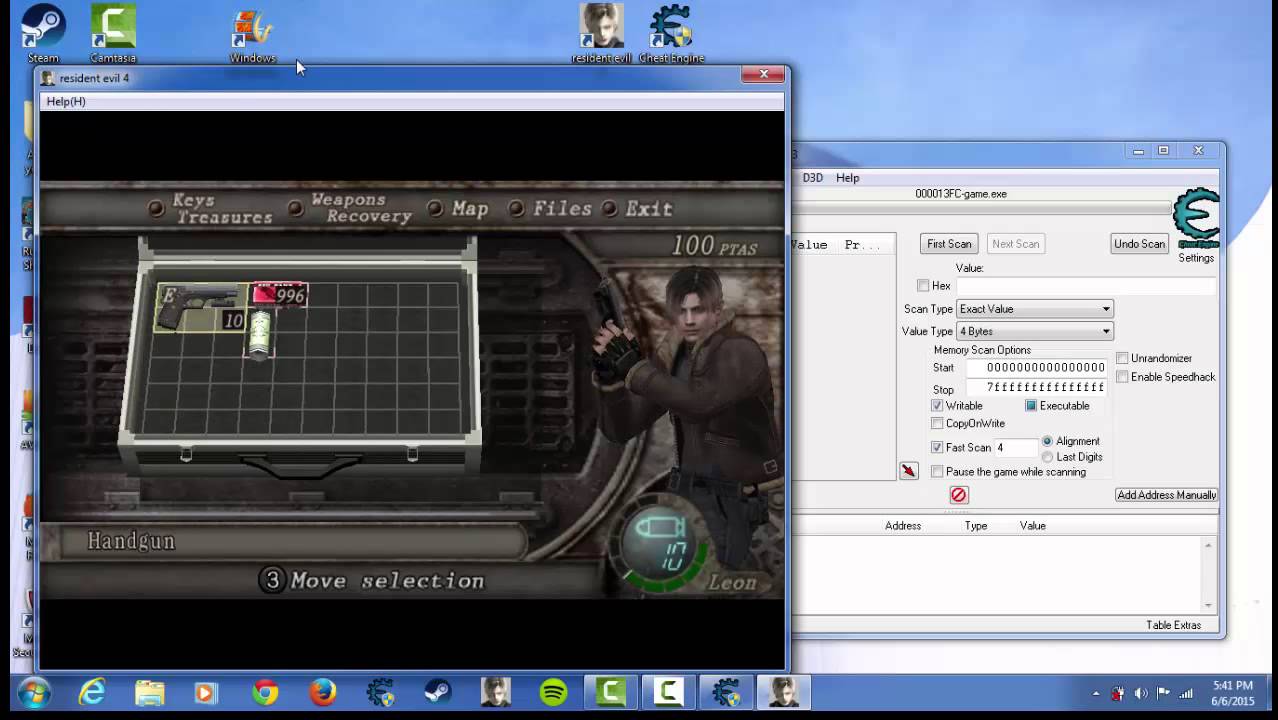Select the Alignment radio button
Viewport: 1278px width, 720px height.
coord(1047,441)
